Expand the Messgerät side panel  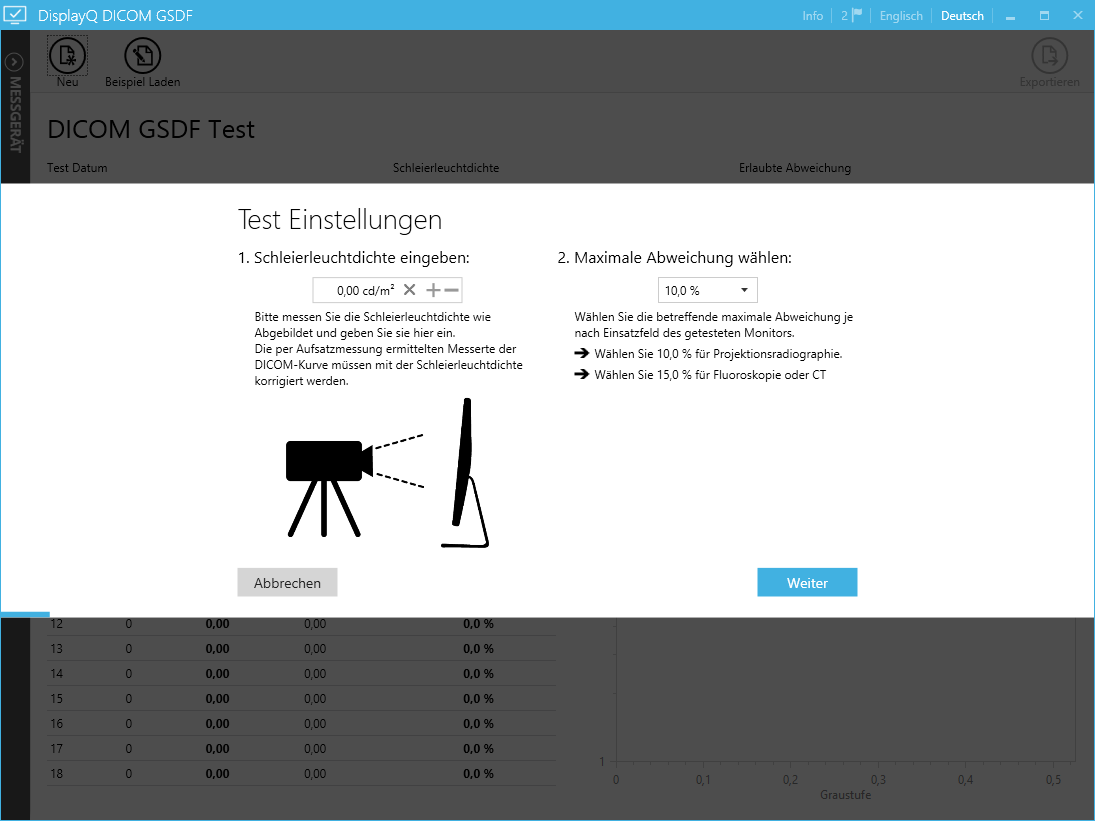coord(14,62)
